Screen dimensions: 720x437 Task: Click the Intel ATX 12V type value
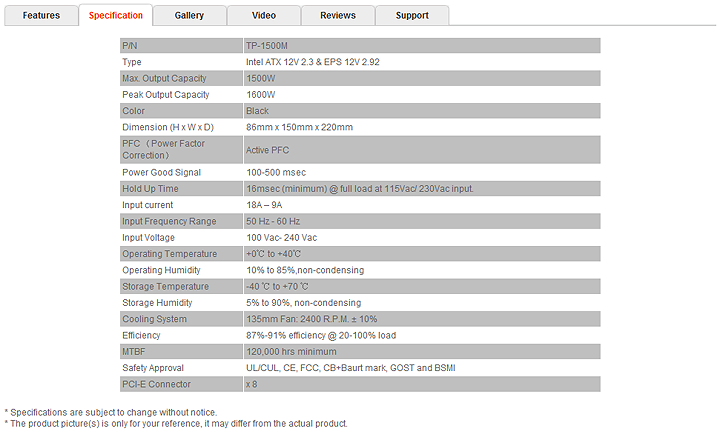tap(312, 62)
